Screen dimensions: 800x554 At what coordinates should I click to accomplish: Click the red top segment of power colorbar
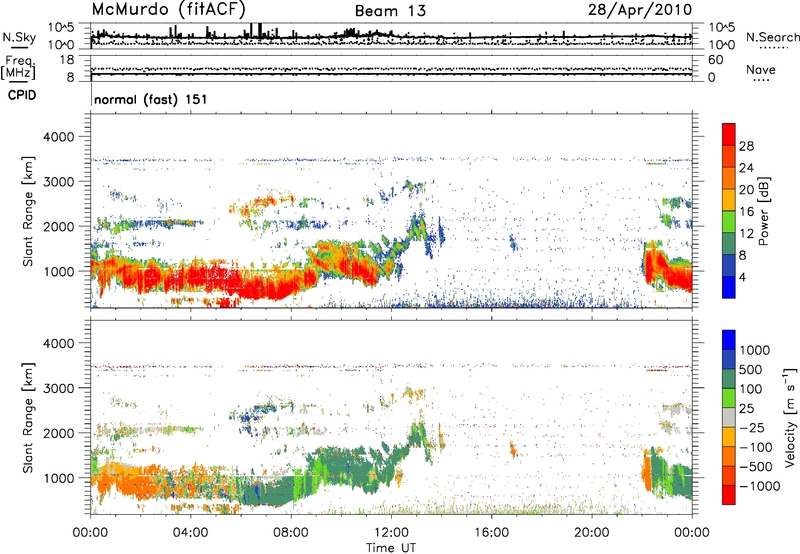pos(729,135)
